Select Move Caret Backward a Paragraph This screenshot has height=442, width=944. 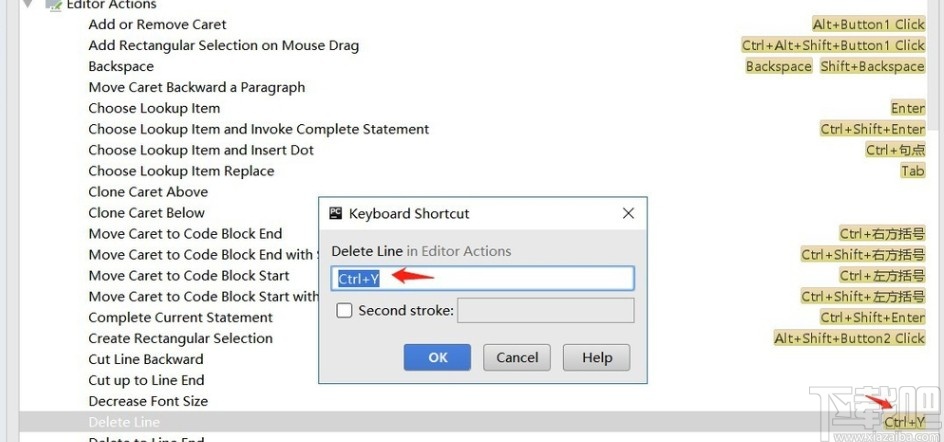pyautogui.click(x=196, y=87)
